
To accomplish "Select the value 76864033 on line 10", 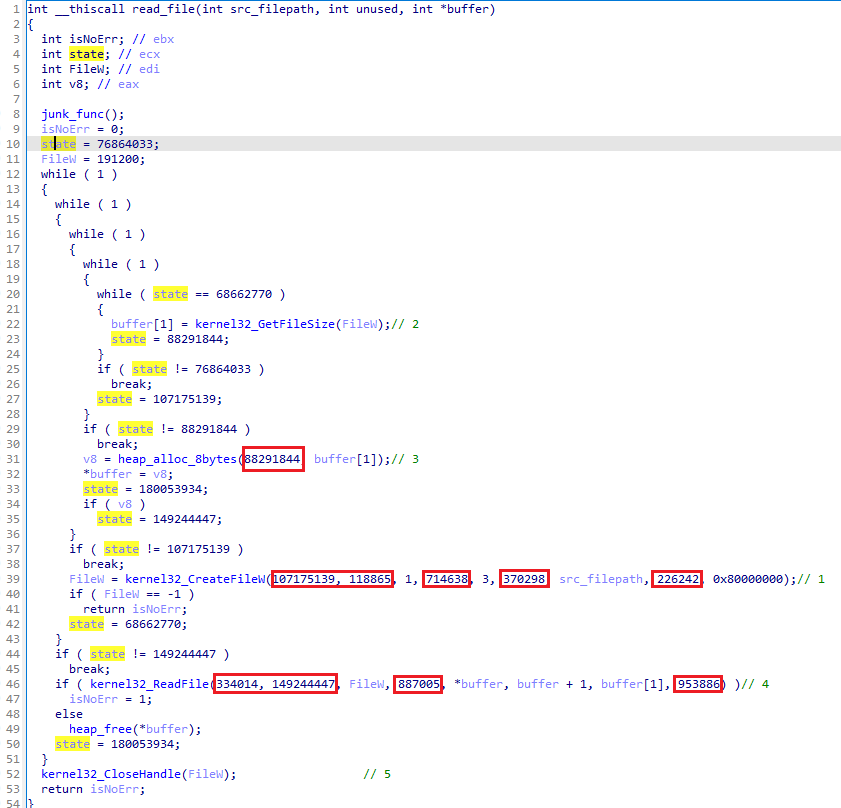I will [124, 144].
